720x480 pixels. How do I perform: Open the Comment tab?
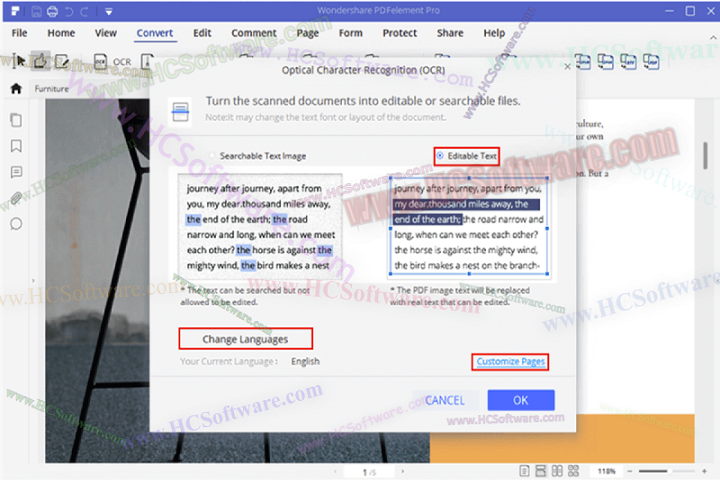(254, 33)
